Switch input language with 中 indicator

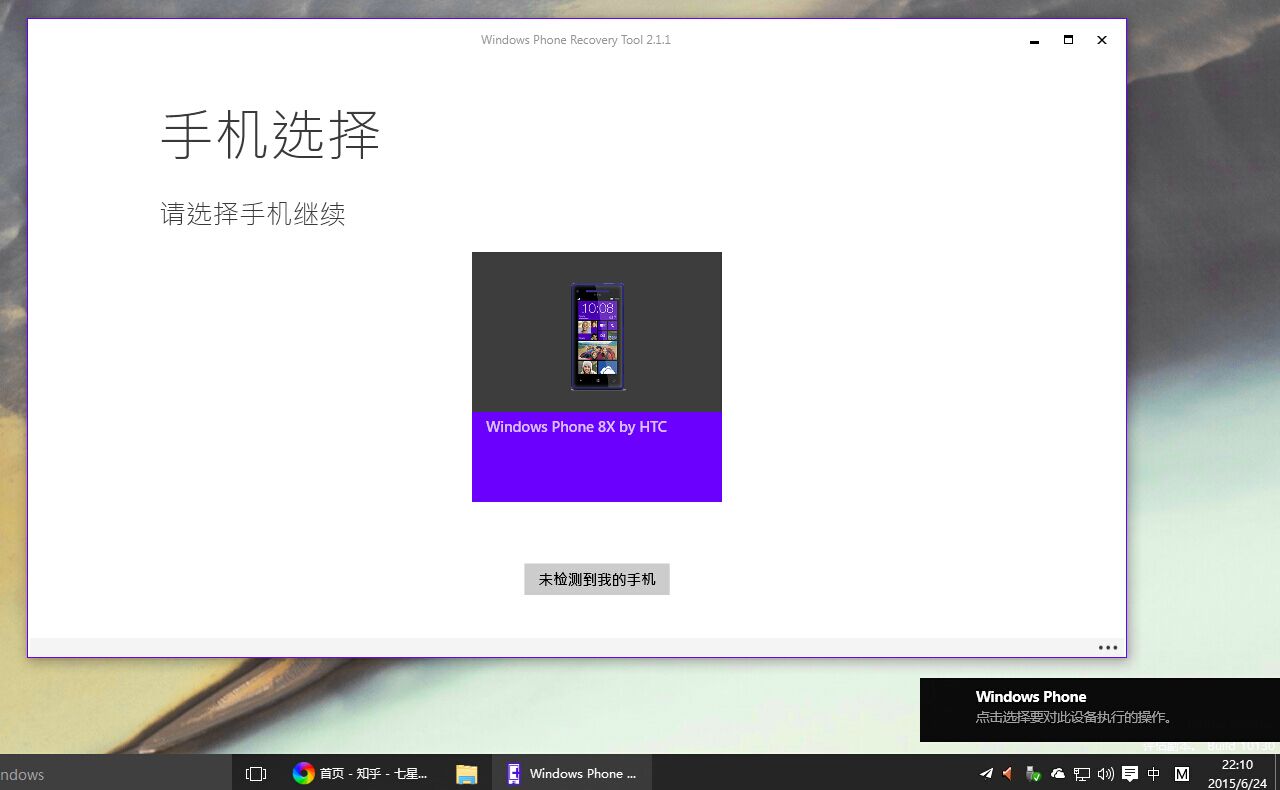[x=1154, y=773]
